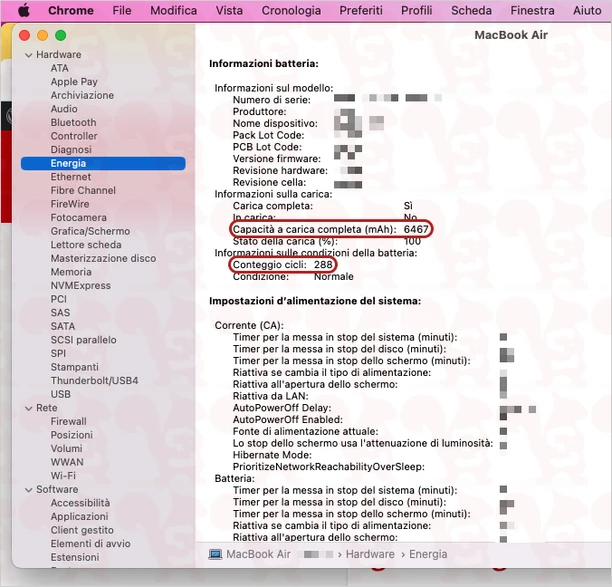Select Firewall under Rete
Image resolution: width=612 pixels, height=587 pixels.
click(69, 422)
